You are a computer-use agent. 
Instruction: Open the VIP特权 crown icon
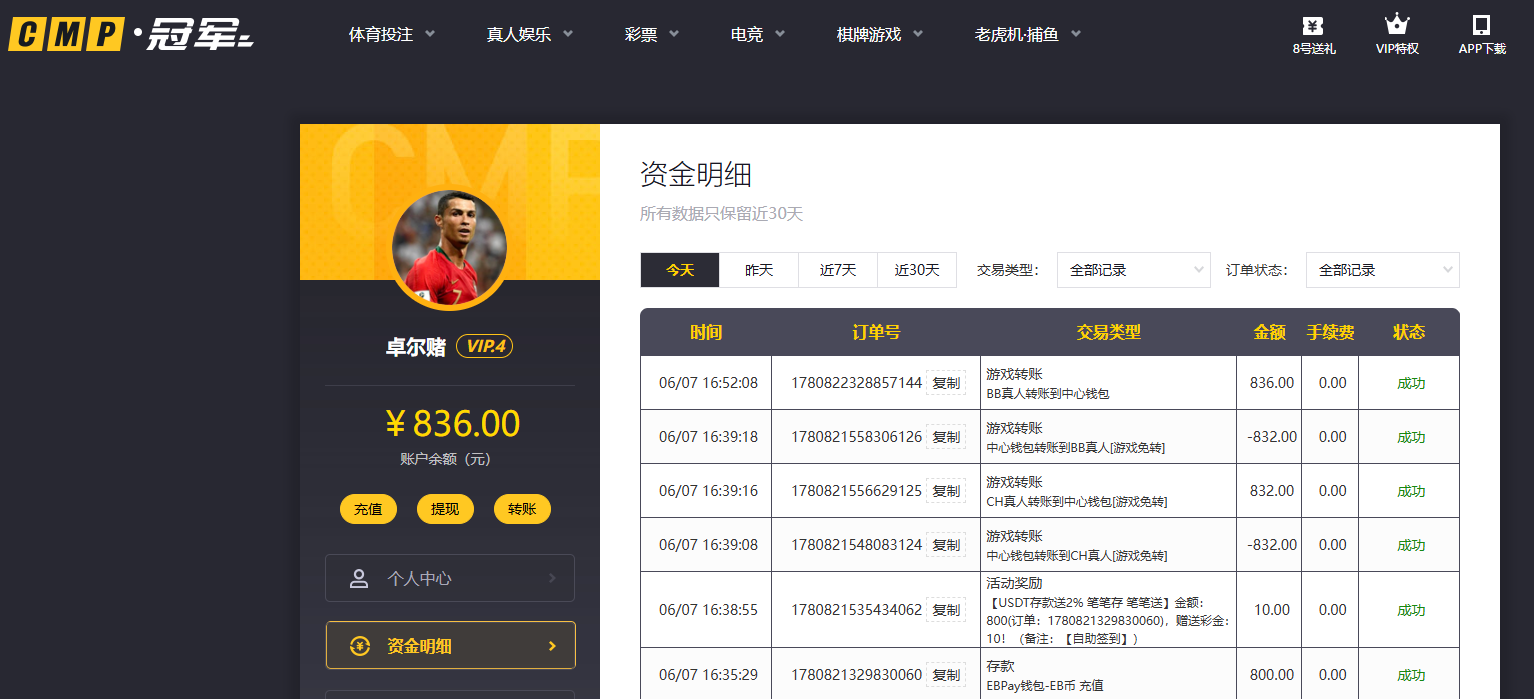[x=1397, y=25]
